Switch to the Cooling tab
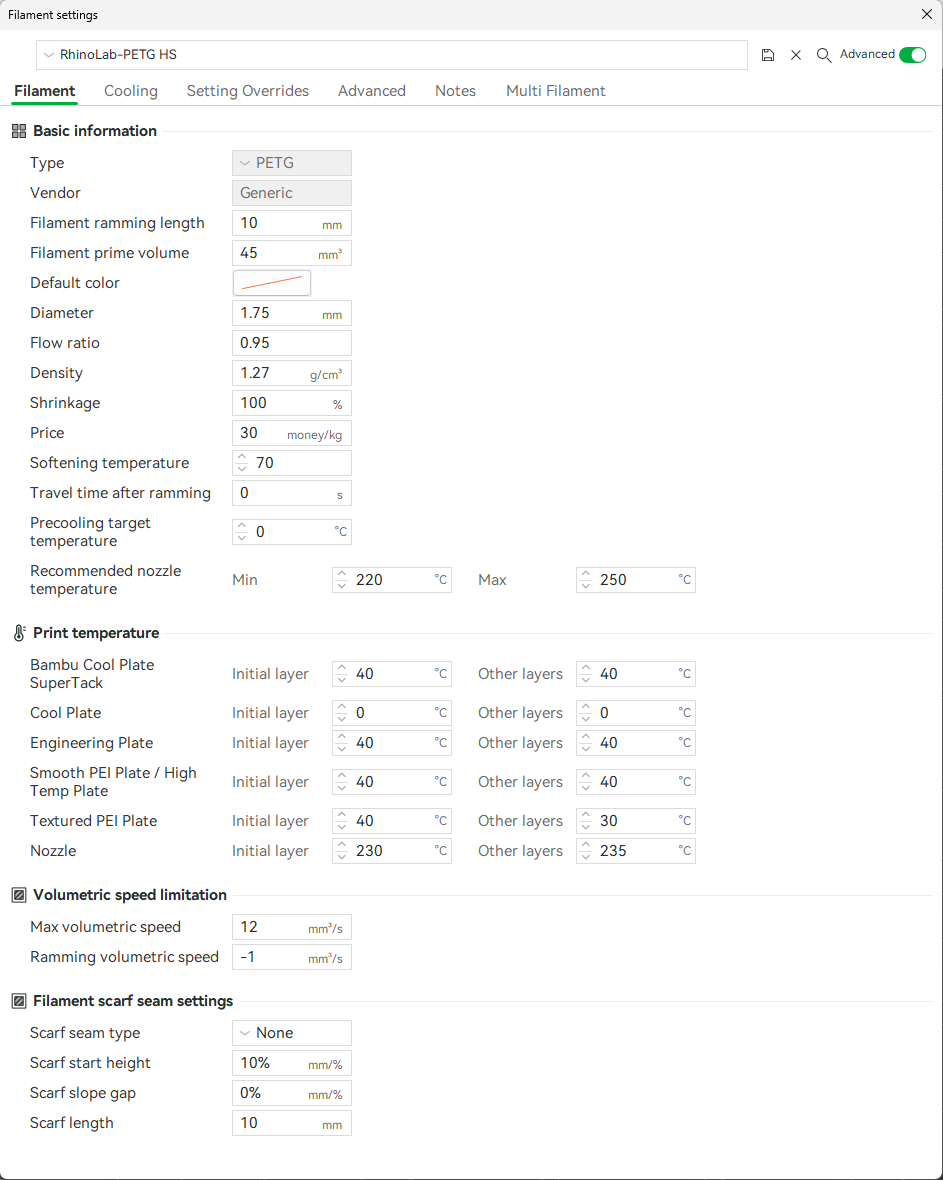Screen dimensions: 943x1180 pos(131,91)
